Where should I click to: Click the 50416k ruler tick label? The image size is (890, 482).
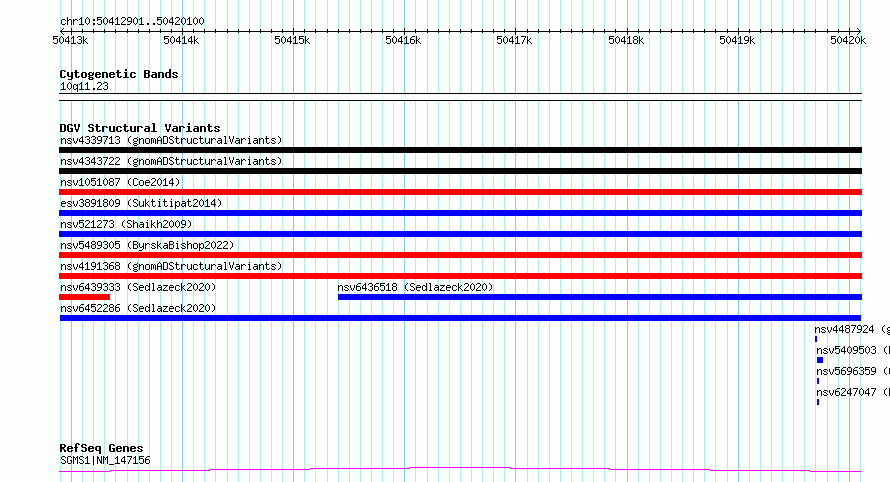coord(403,40)
